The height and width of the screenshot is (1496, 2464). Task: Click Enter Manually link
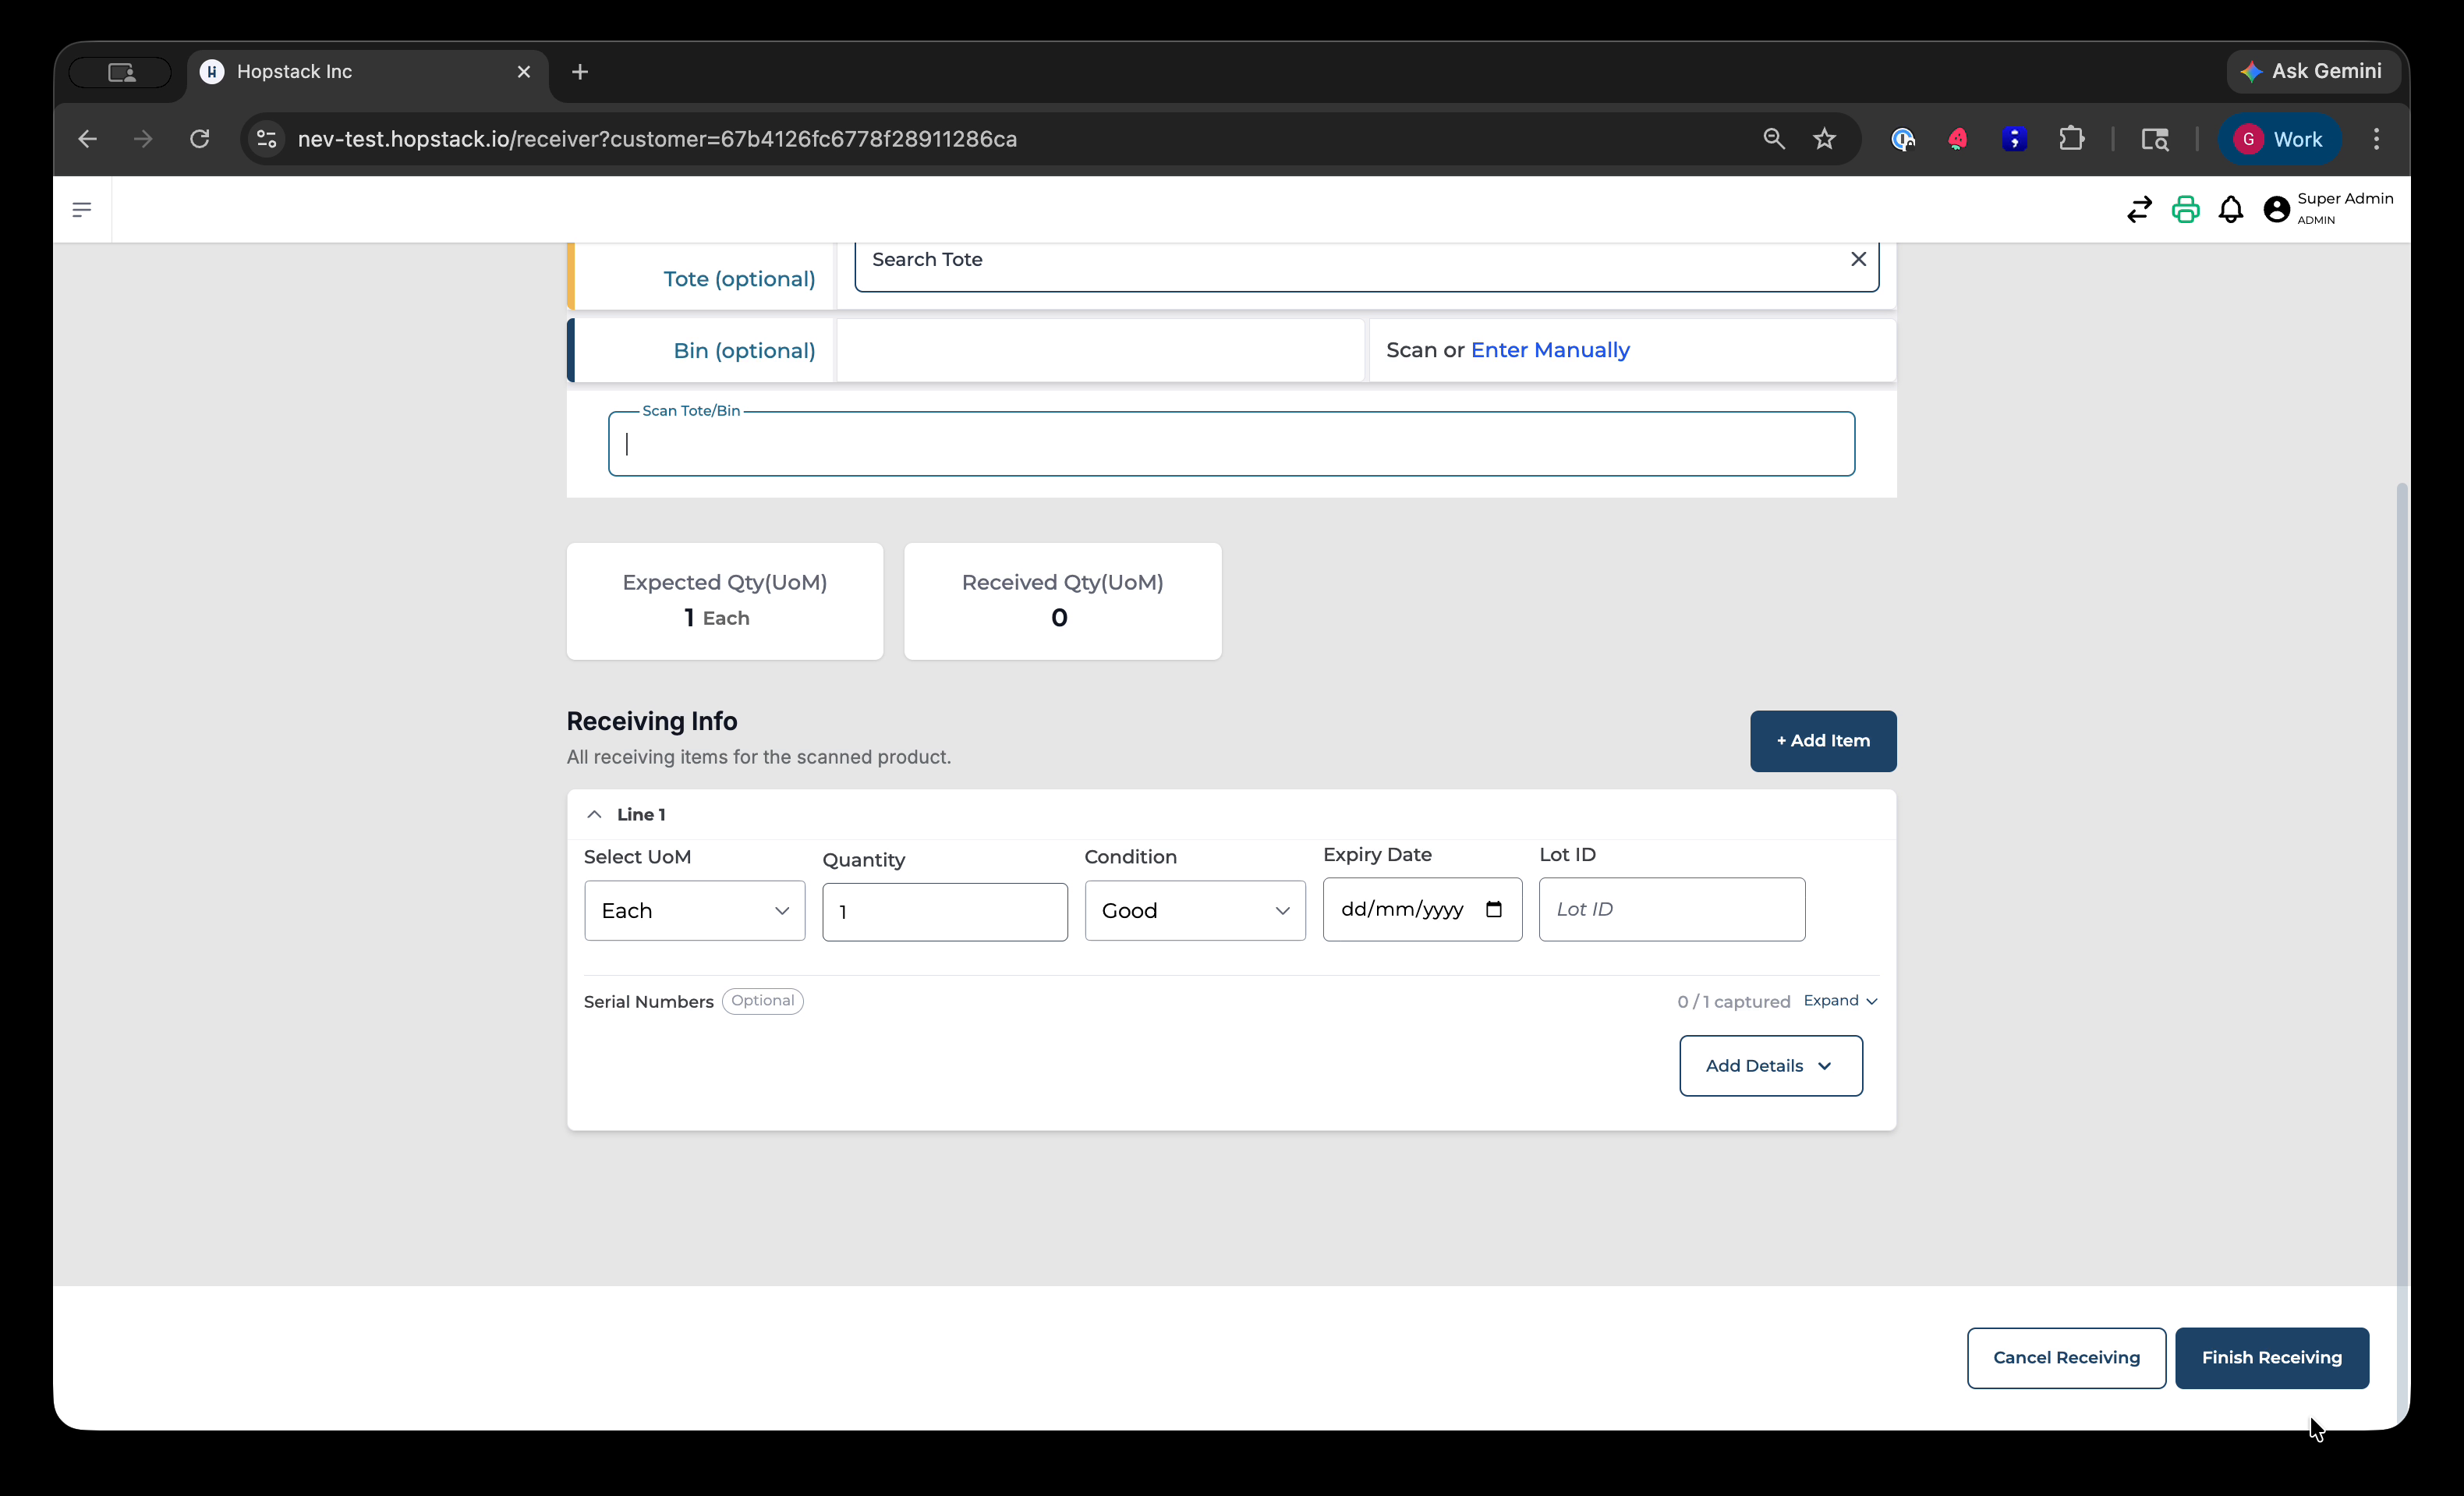(1550, 350)
